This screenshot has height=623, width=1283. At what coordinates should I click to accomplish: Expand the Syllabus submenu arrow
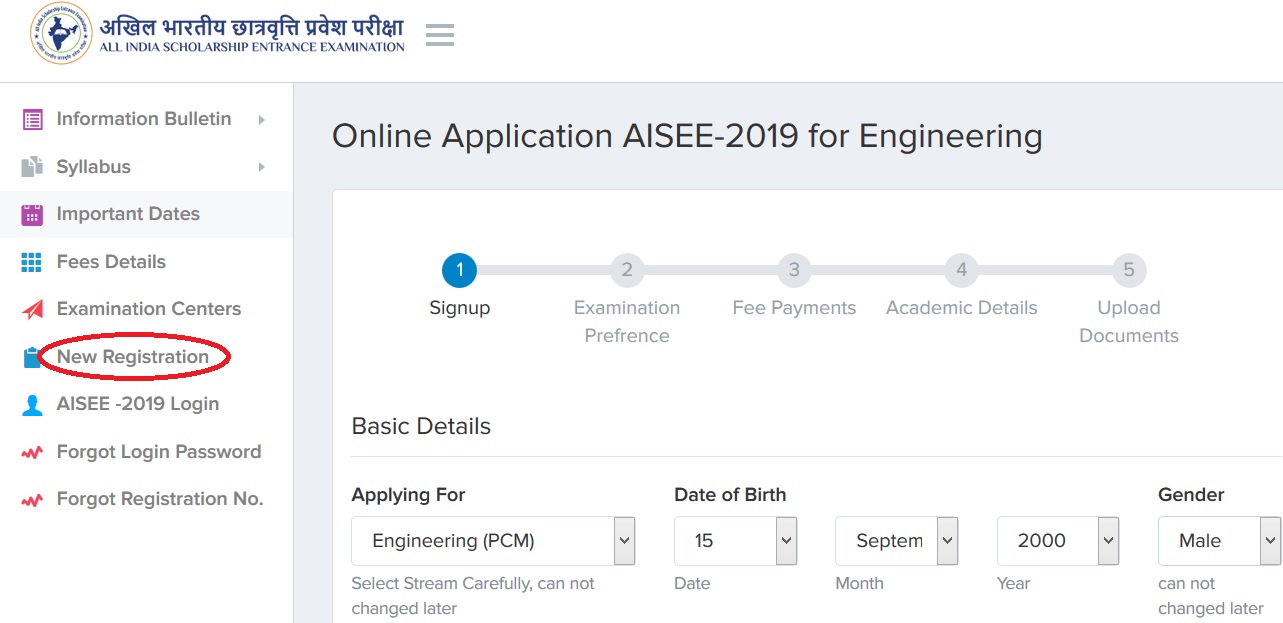(x=262, y=167)
